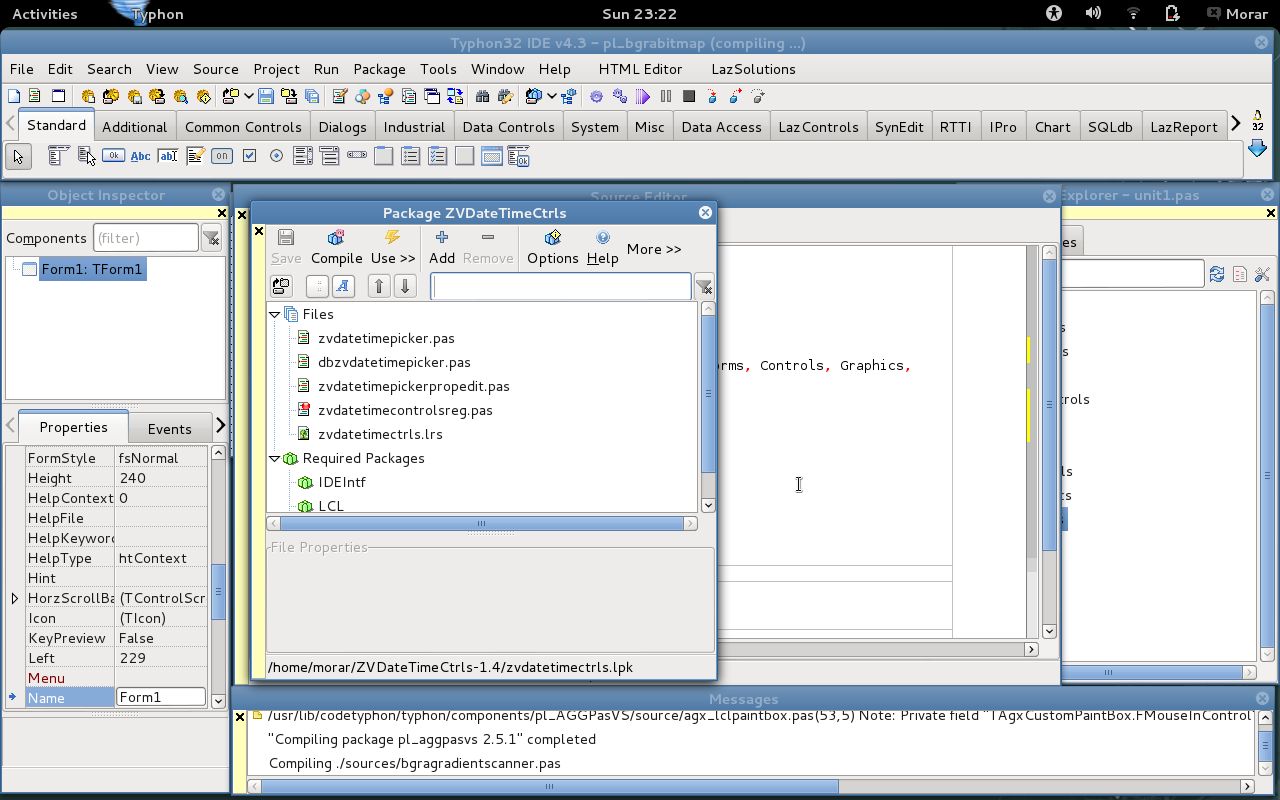Pick the TRadioButton component in the palette
1280x800 pixels.
point(276,156)
